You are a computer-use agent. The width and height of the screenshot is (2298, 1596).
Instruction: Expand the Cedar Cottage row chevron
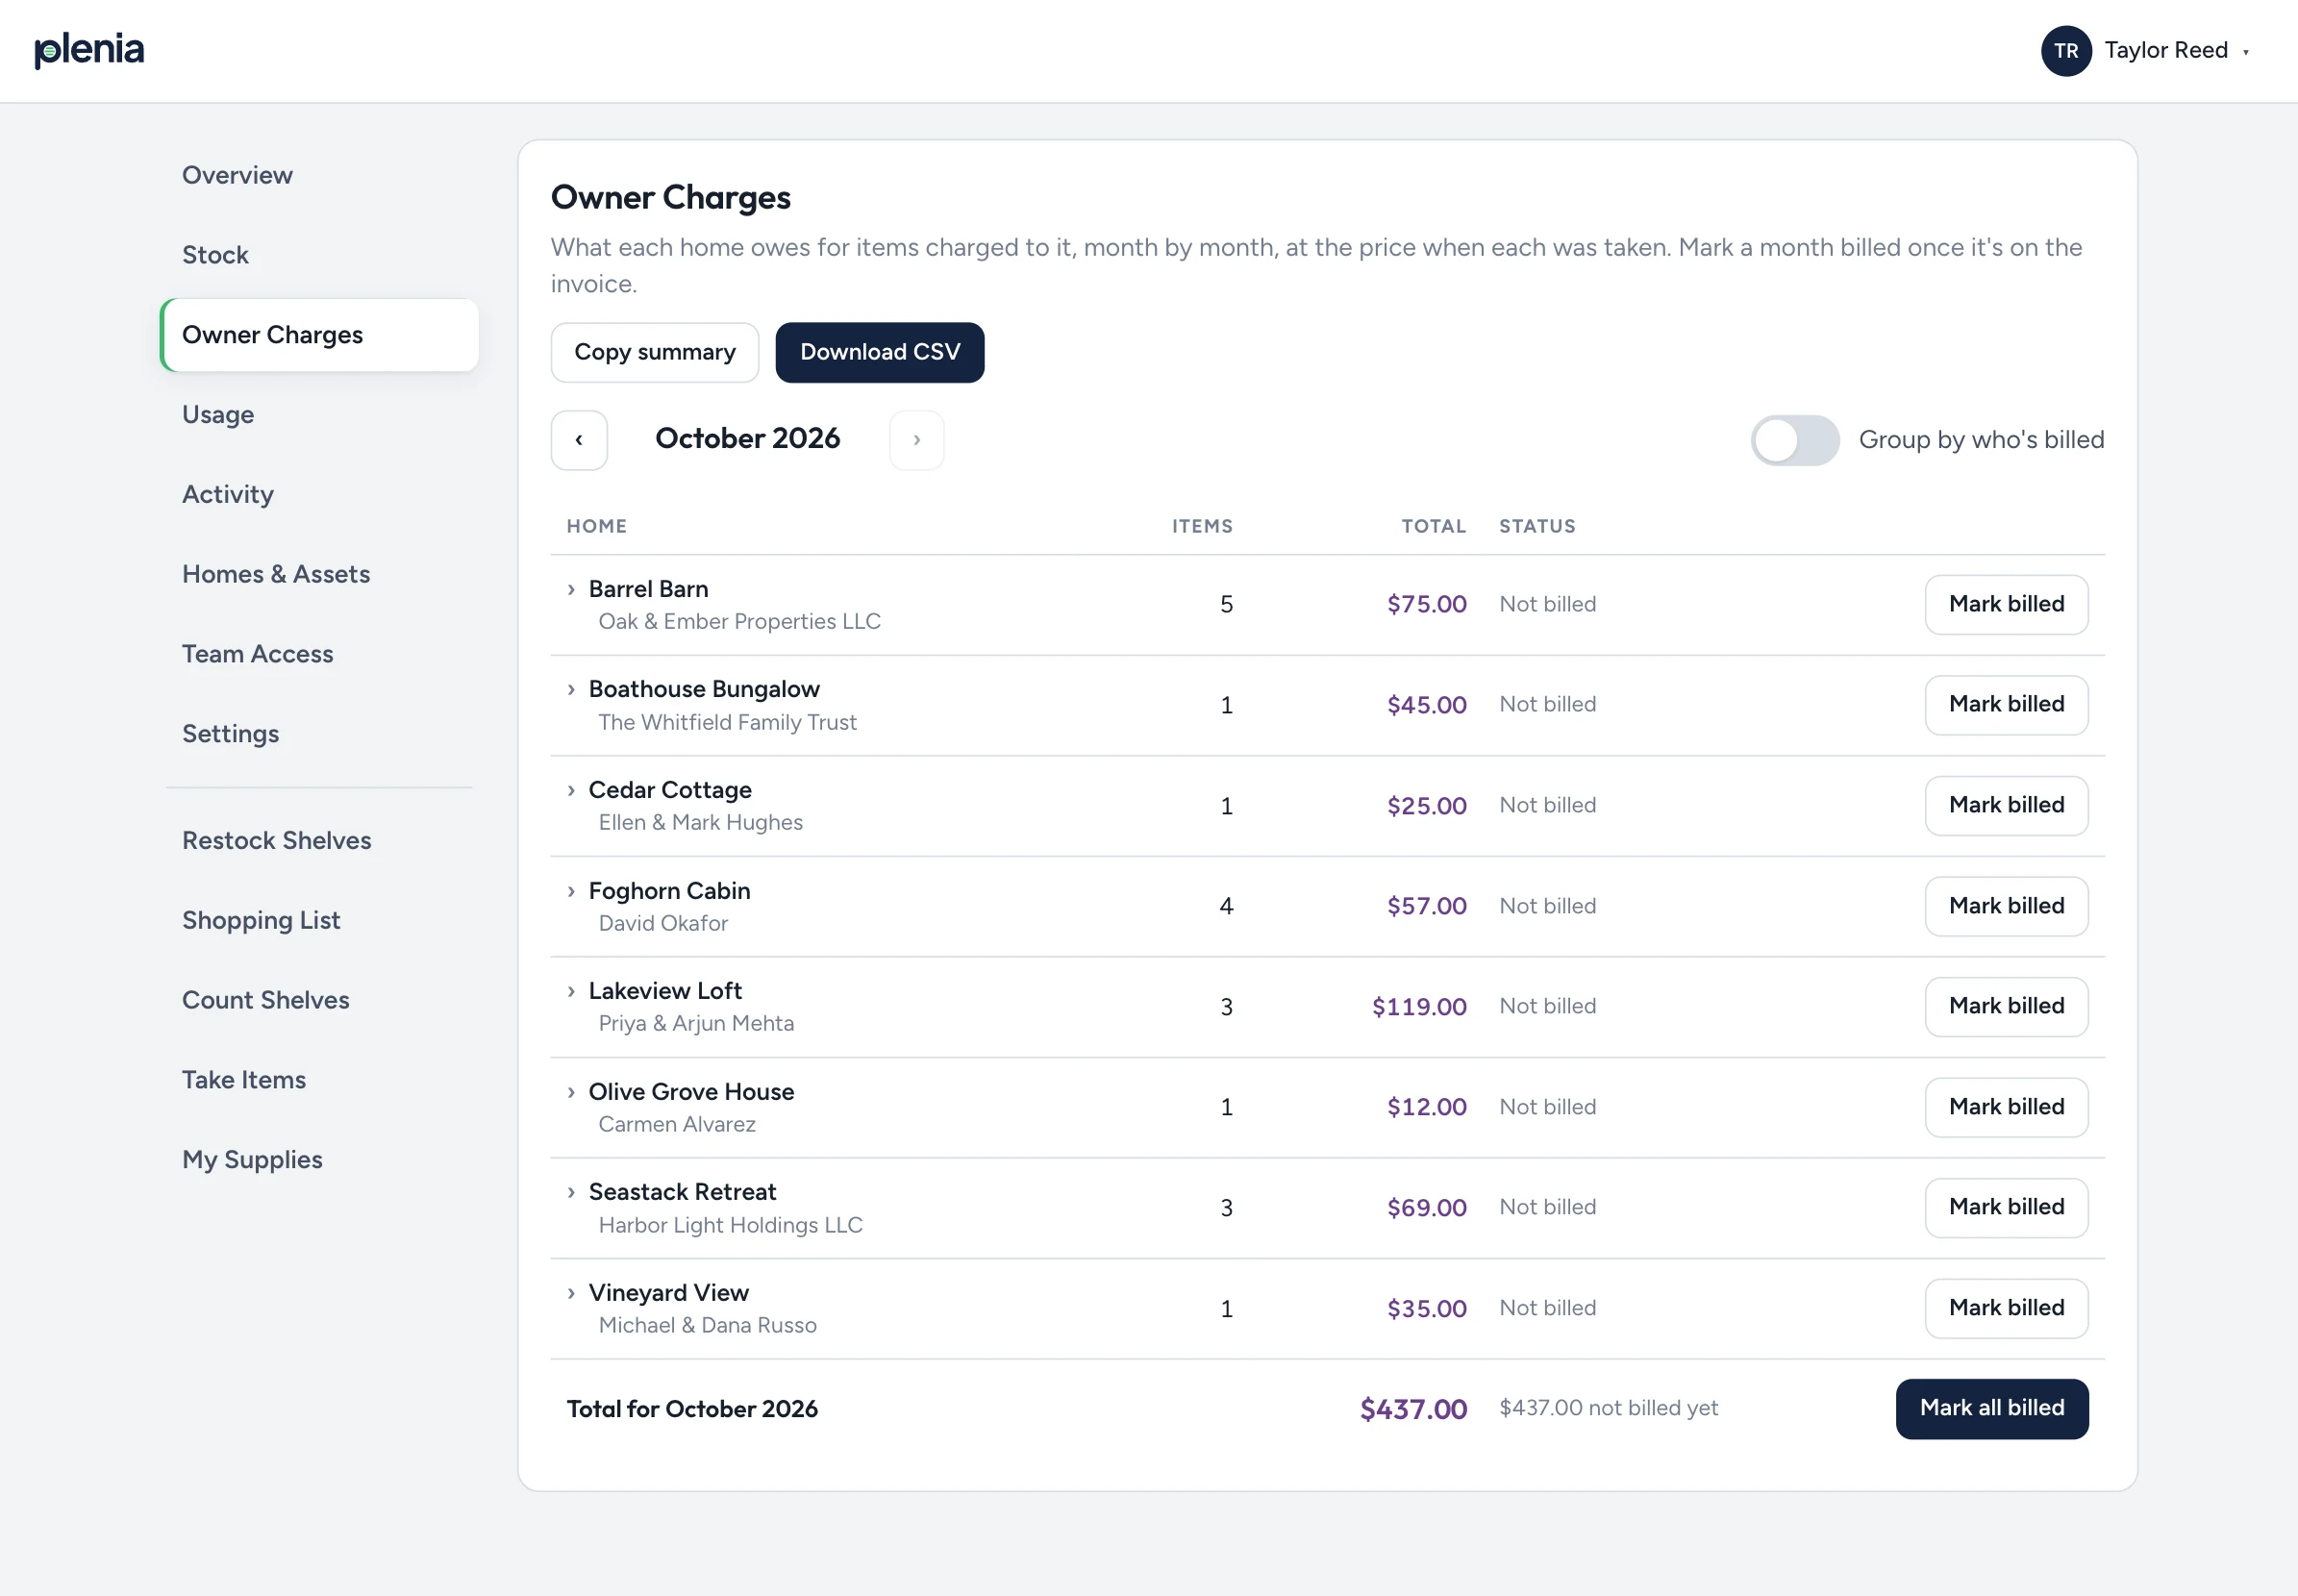coord(571,791)
